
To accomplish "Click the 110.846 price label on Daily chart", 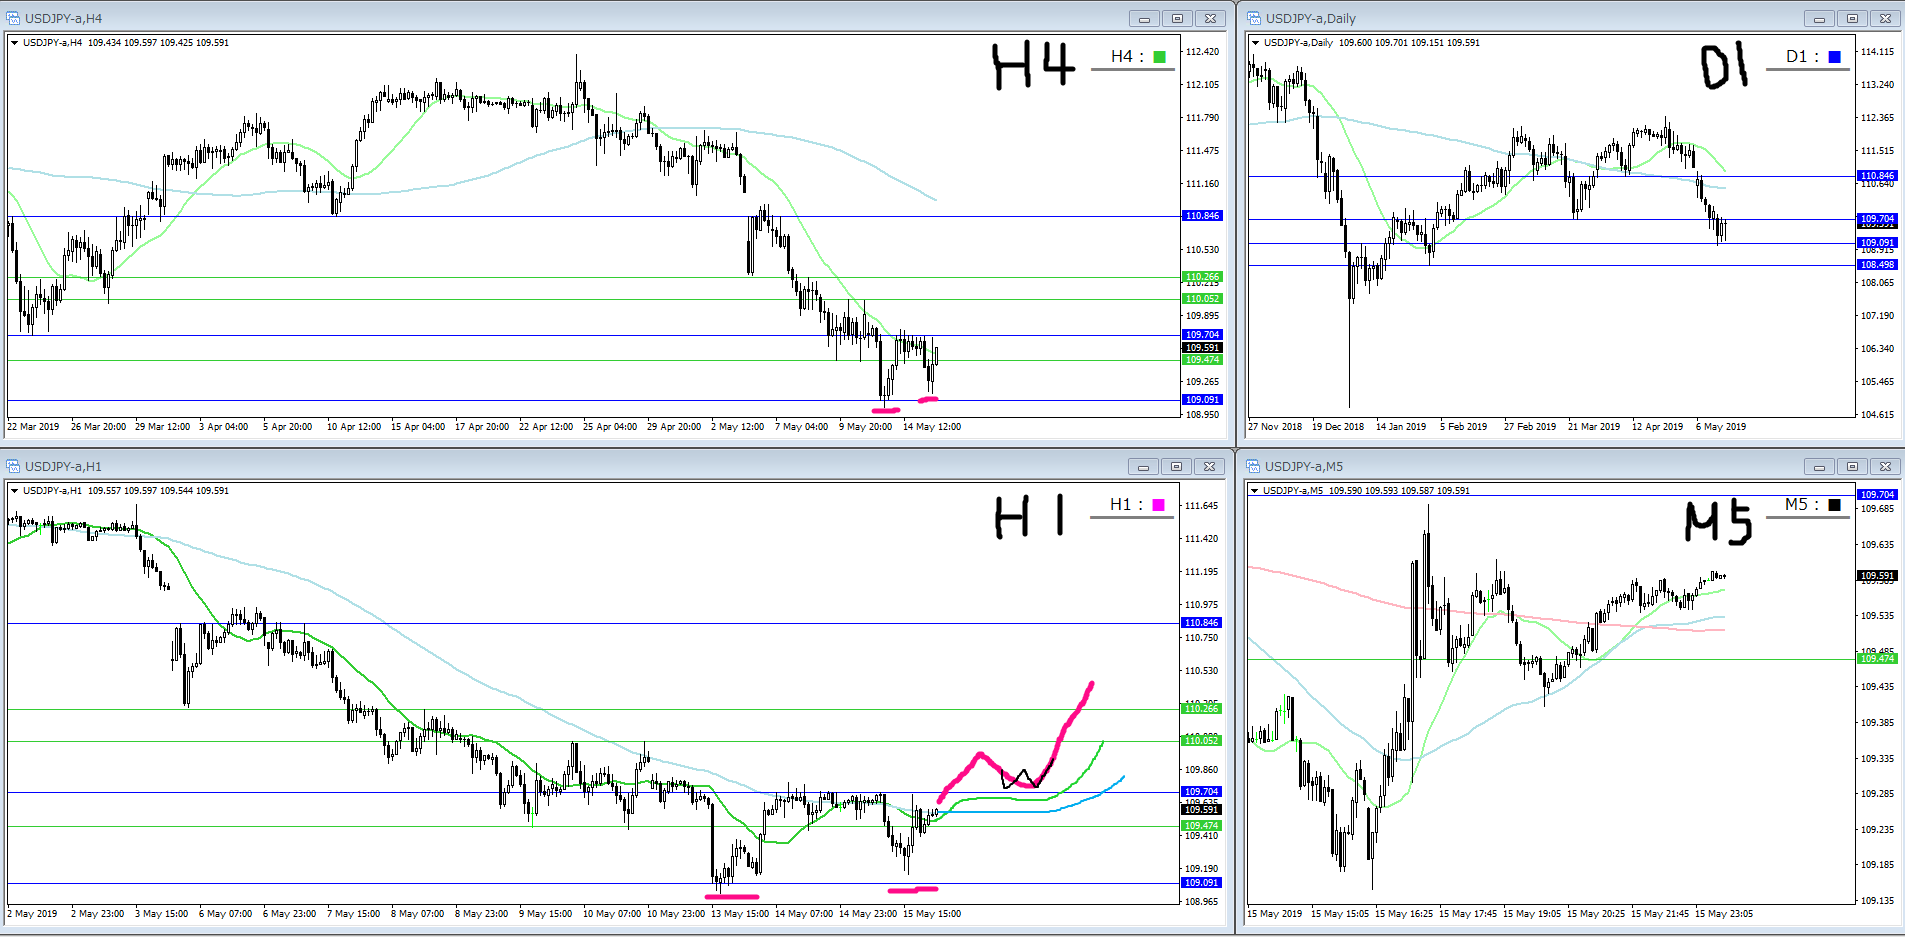I will (1877, 176).
